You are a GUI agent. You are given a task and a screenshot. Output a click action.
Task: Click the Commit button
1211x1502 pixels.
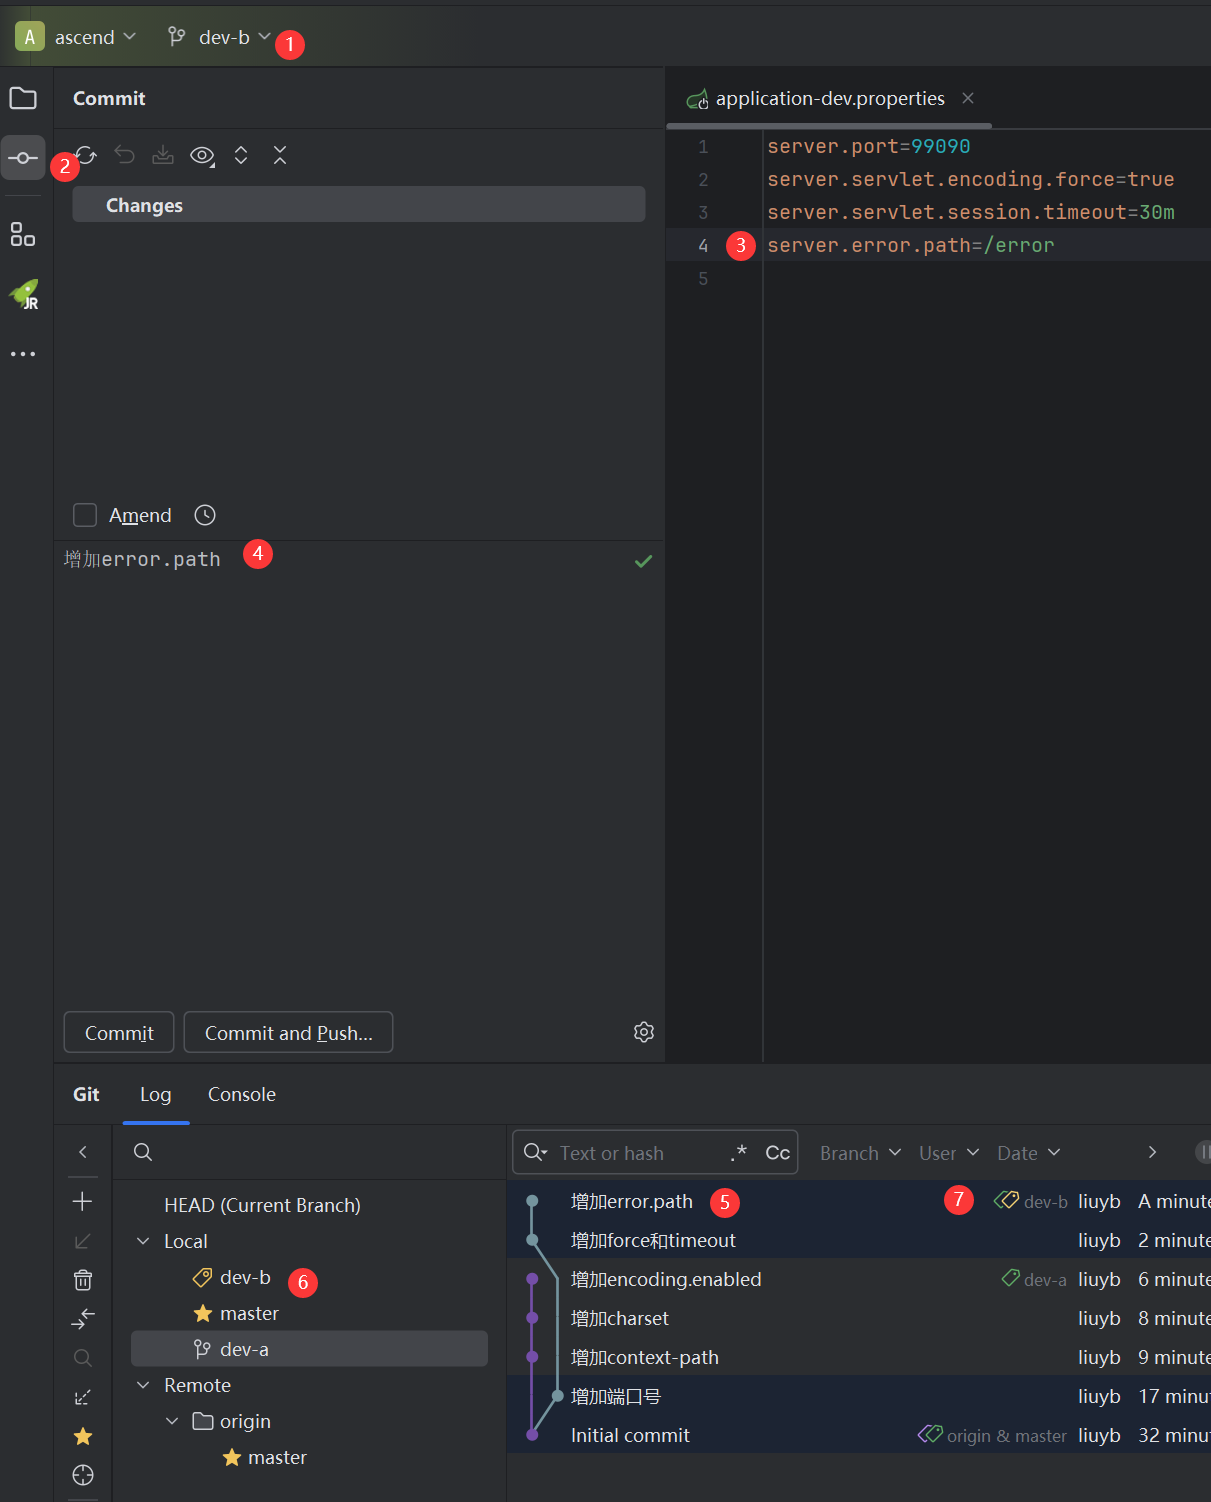point(119,1033)
